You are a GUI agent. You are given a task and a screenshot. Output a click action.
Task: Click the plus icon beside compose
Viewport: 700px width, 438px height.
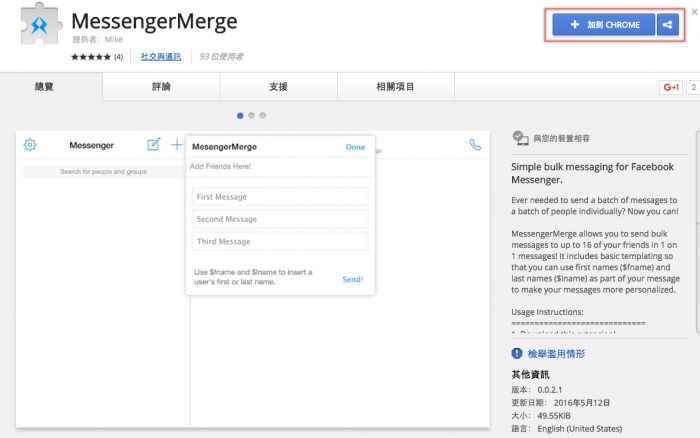(177, 144)
